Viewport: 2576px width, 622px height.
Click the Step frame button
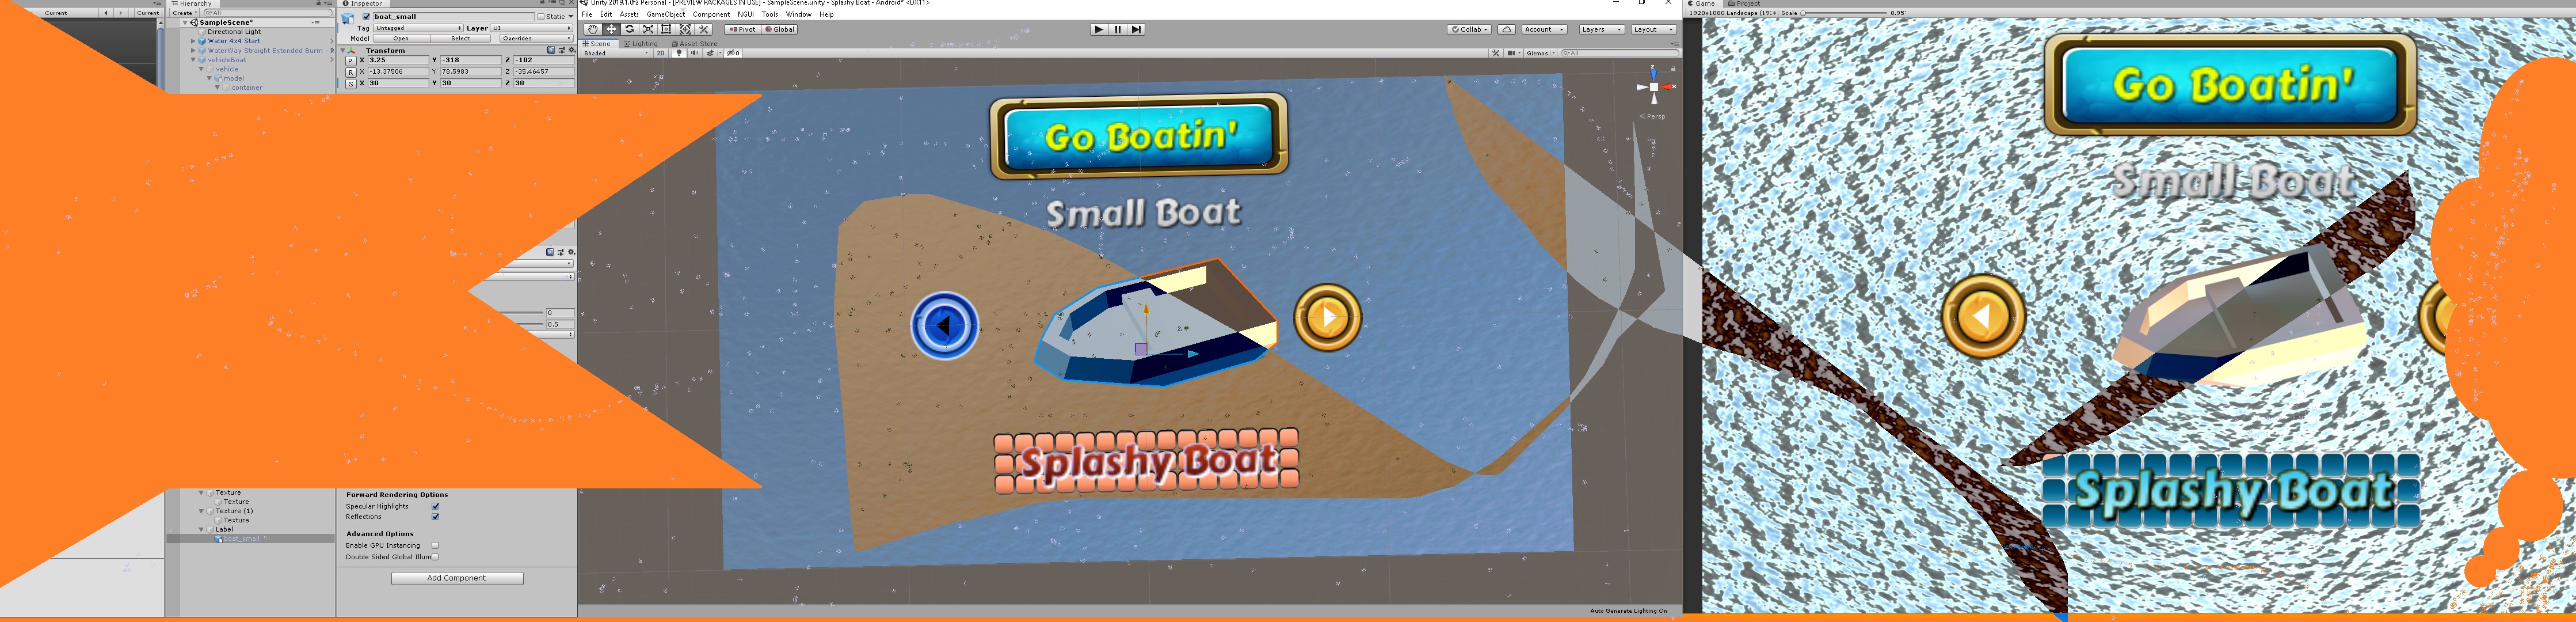tap(1136, 29)
